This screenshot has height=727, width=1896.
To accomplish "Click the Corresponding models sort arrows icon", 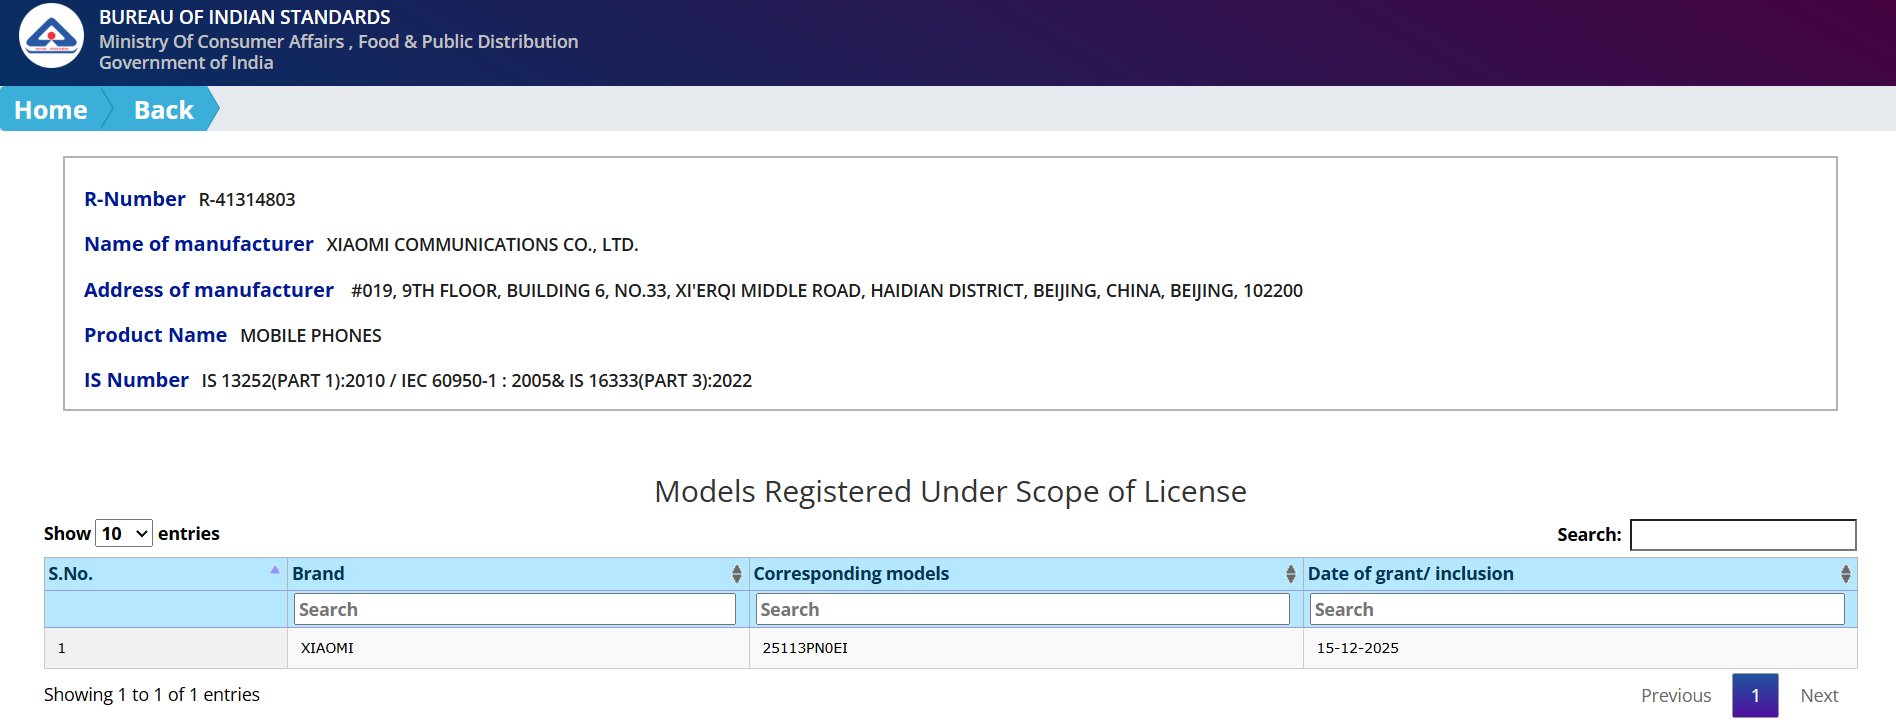I will [x=1290, y=574].
